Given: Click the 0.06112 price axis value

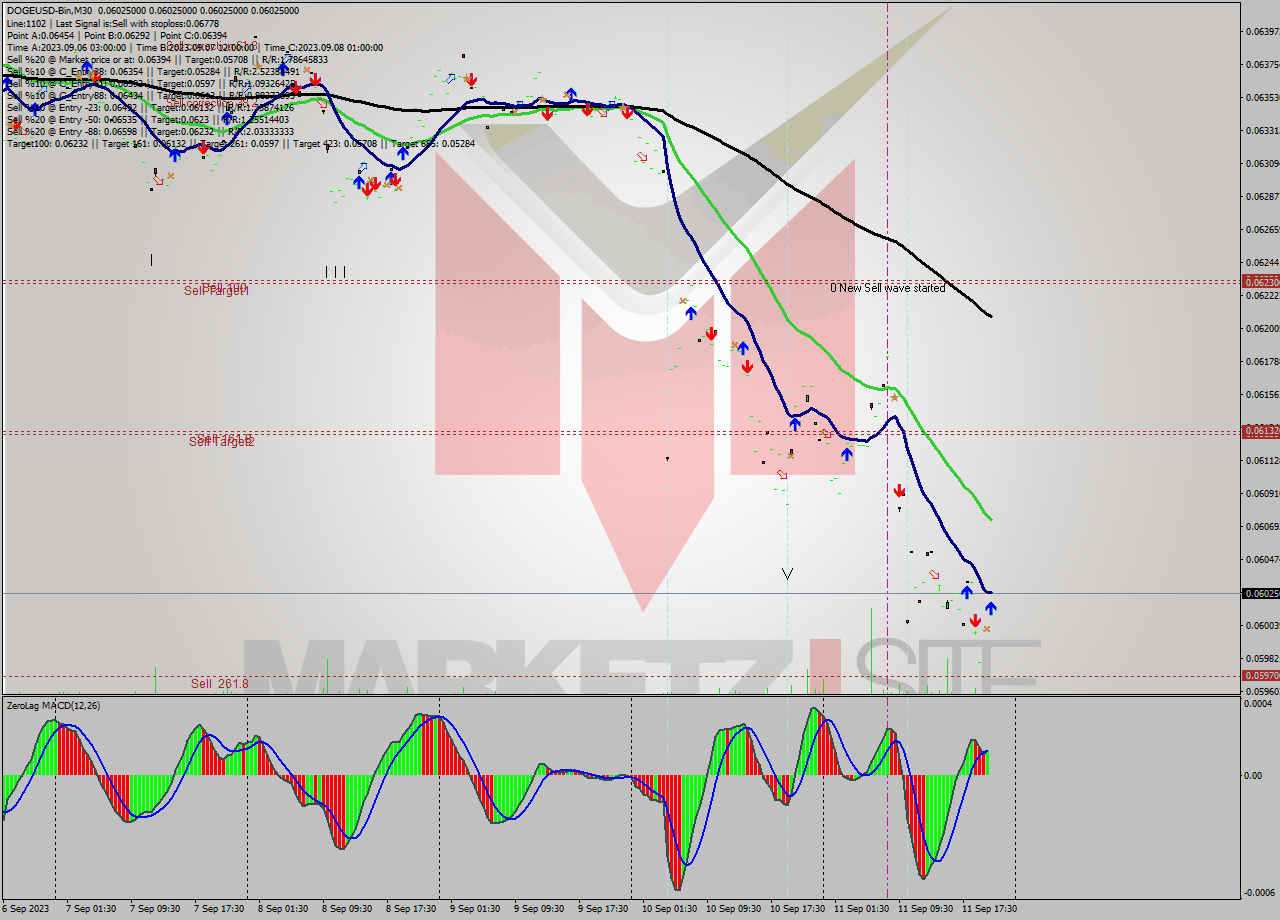Looking at the screenshot, I should (1262, 460).
